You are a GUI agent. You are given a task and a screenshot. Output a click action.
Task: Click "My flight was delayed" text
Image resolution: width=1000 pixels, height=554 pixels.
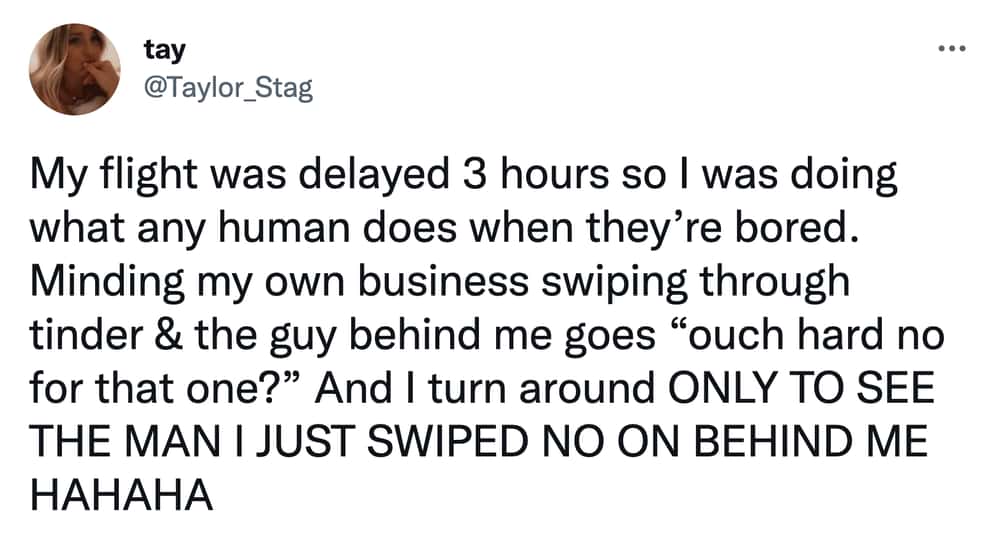[x=240, y=175]
